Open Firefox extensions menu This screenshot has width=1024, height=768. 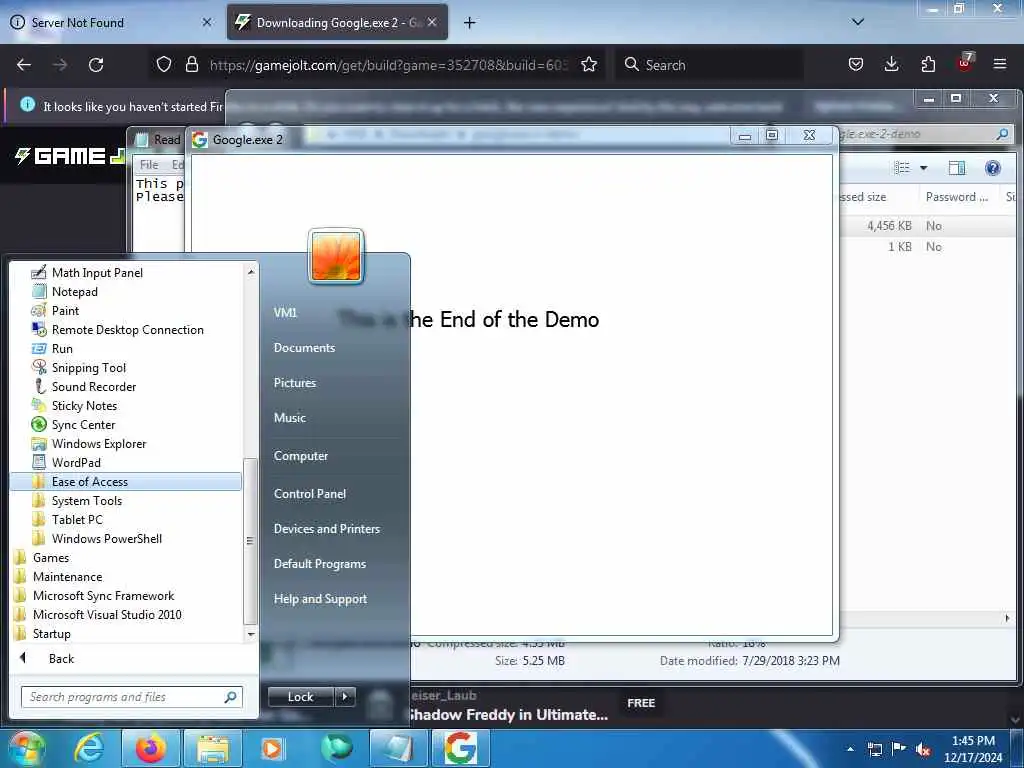point(928,64)
